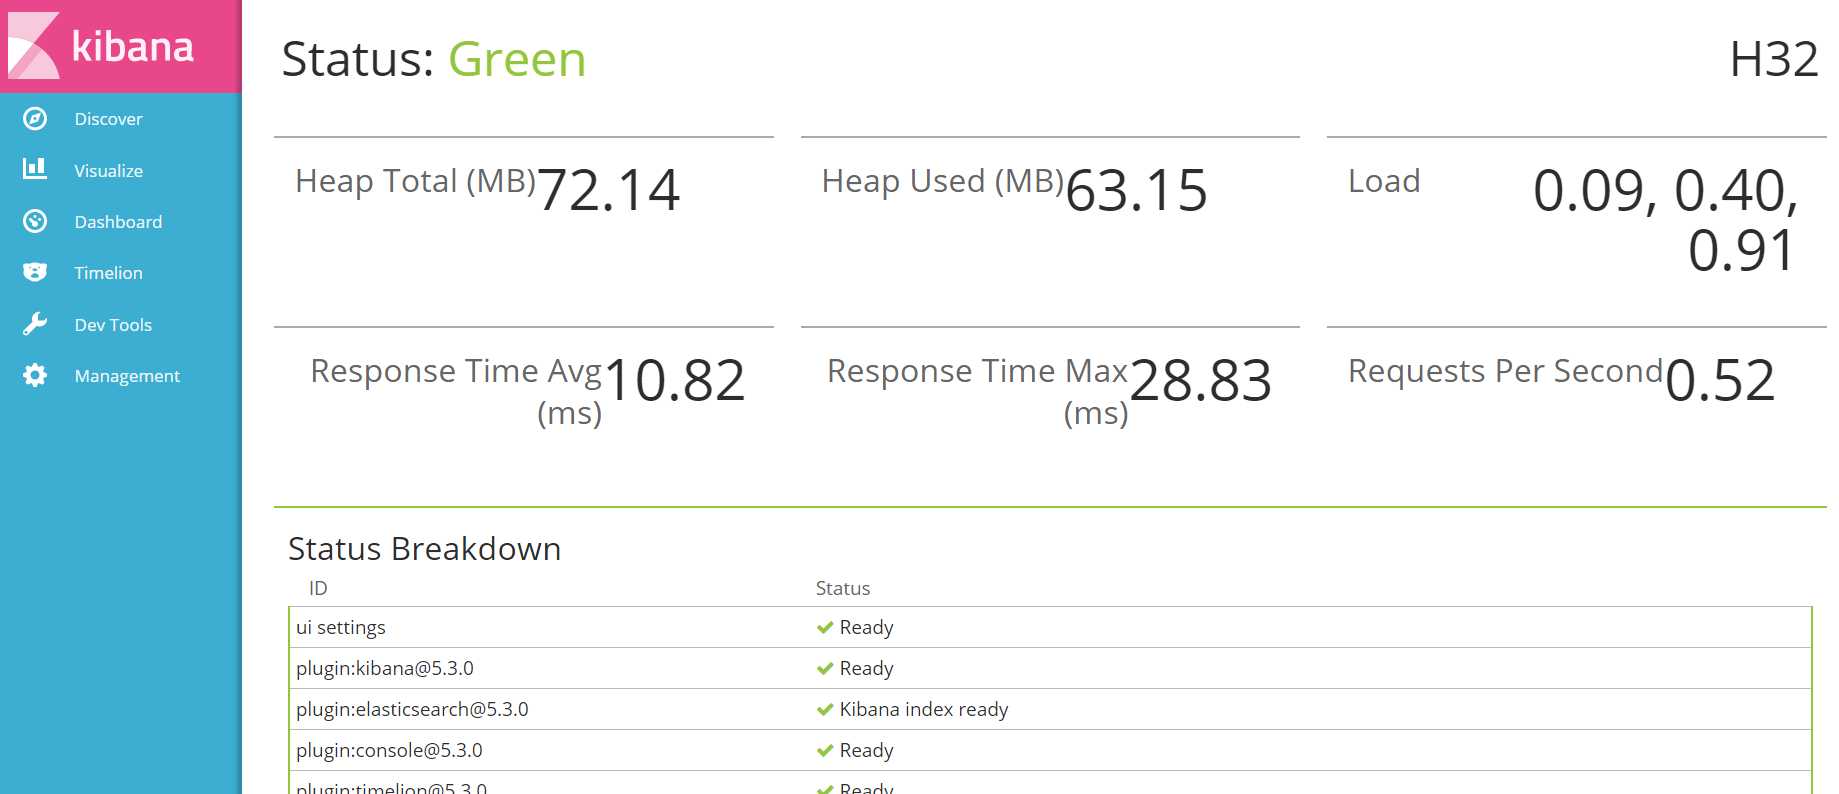Image resolution: width=1839 pixels, height=794 pixels.
Task: Click the Load metric label
Action: click(x=1384, y=181)
